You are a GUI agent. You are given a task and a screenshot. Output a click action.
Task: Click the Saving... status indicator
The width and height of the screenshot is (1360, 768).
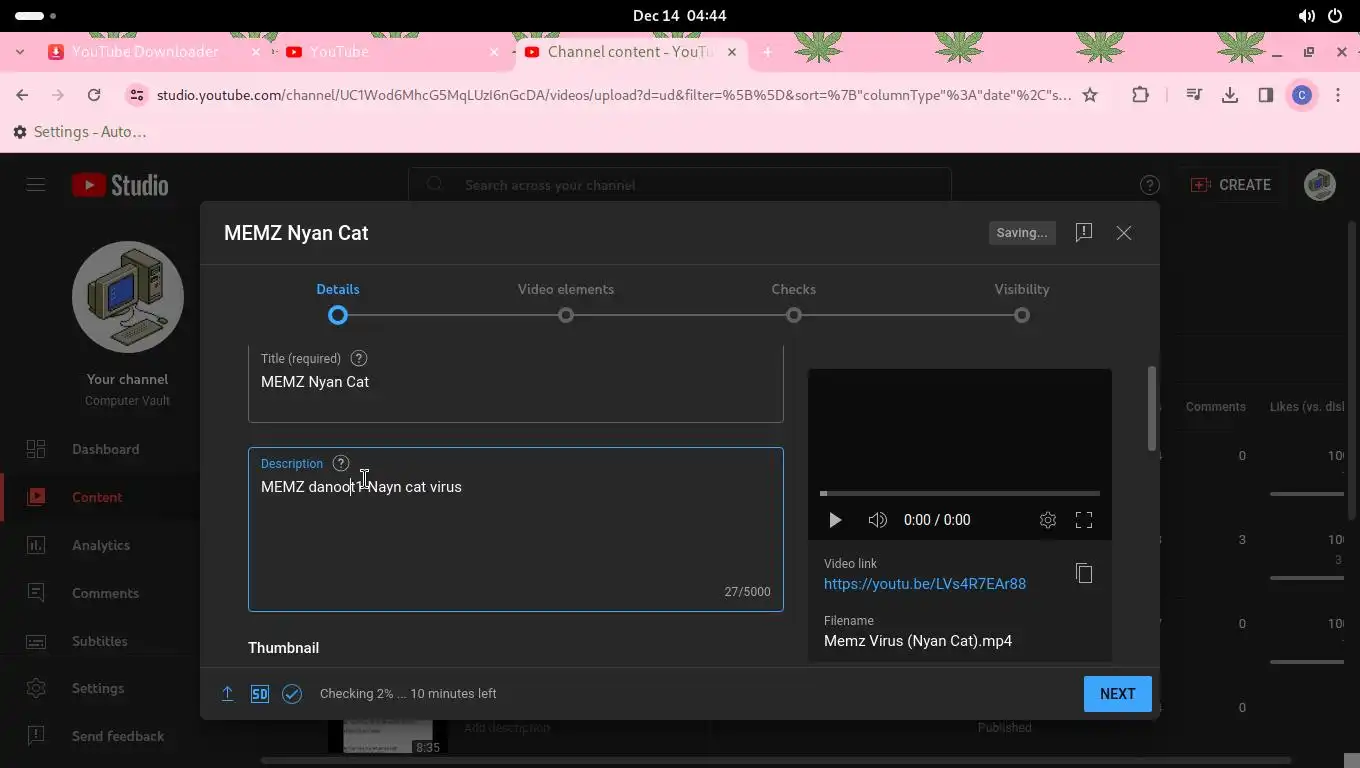[x=1022, y=232]
